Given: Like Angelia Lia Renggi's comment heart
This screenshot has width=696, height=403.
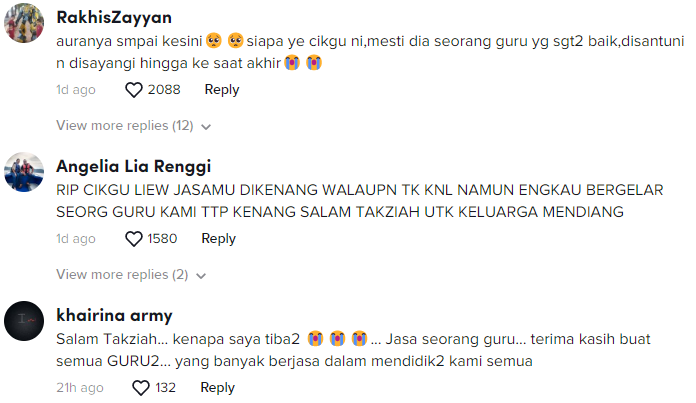Looking at the screenshot, I should point(134,239).
